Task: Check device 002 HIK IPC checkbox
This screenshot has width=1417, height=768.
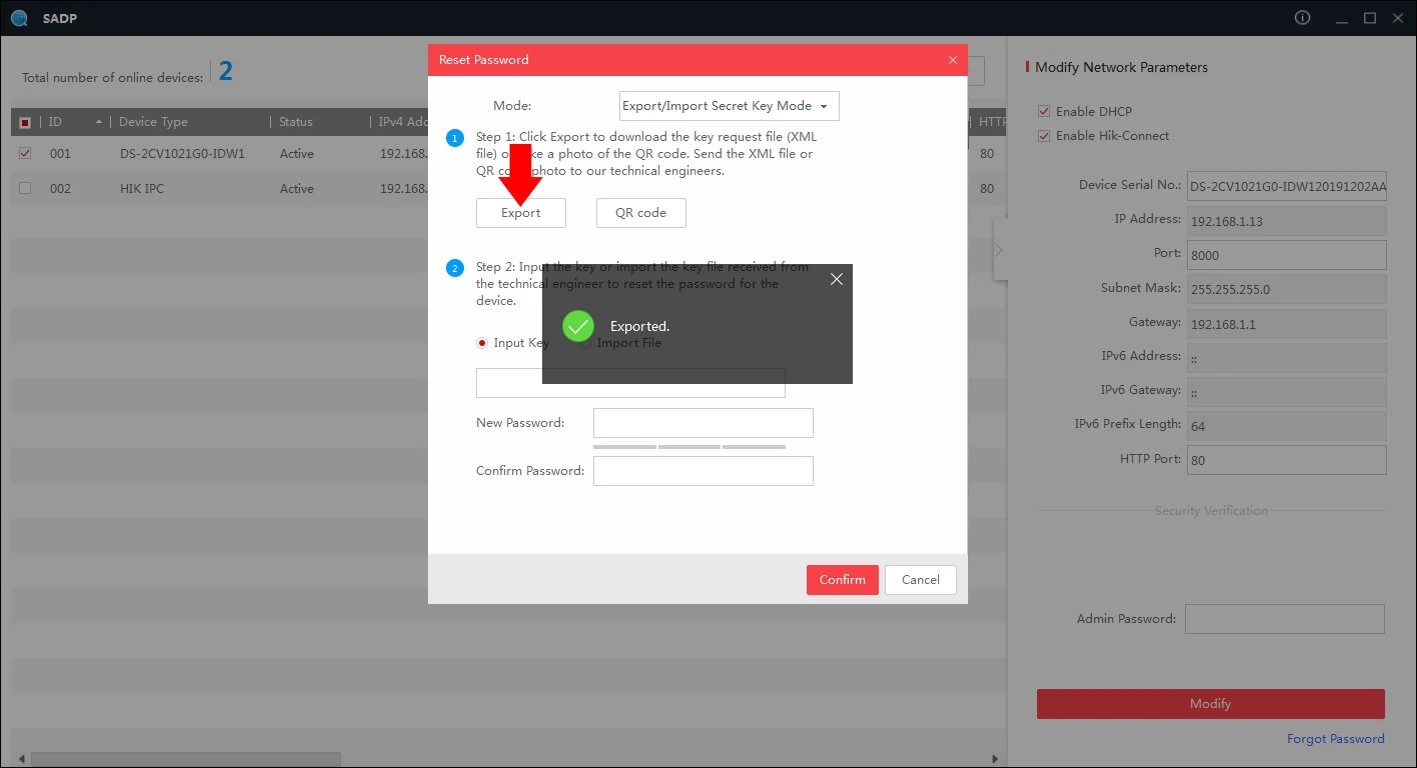Action: (x=25, y=188)
